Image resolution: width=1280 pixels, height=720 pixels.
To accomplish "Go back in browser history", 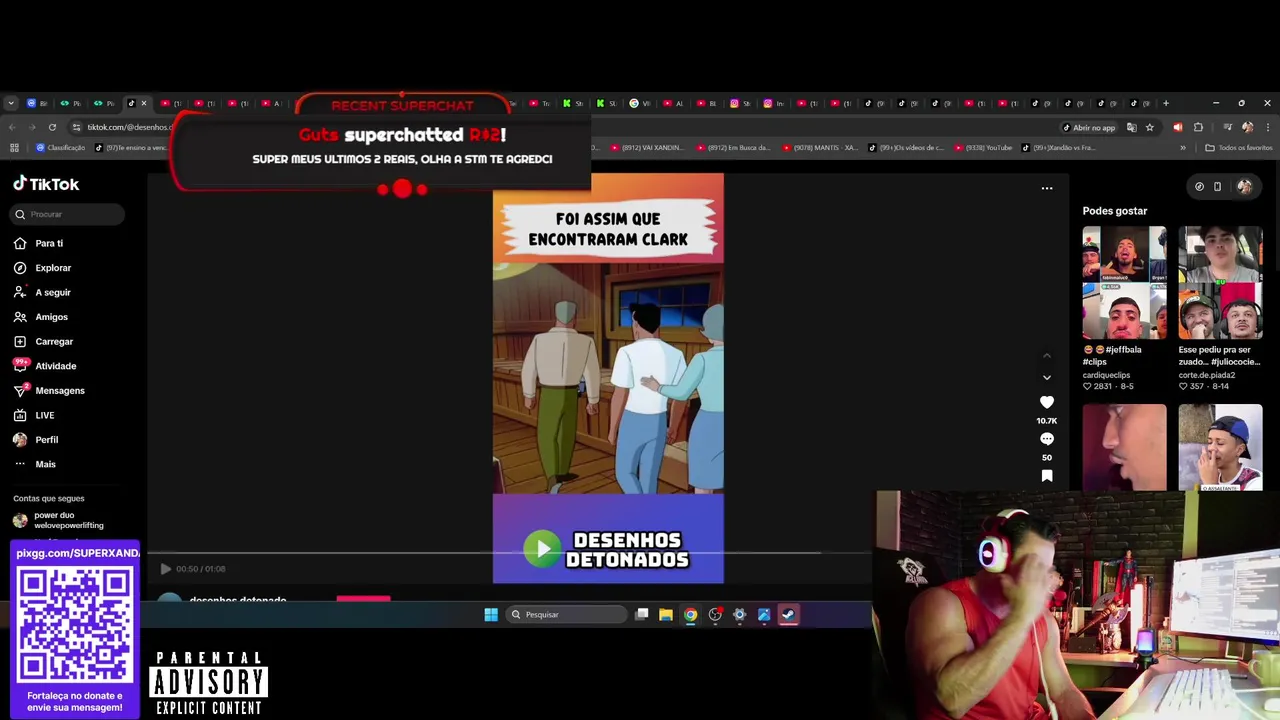I will point(12,127).
